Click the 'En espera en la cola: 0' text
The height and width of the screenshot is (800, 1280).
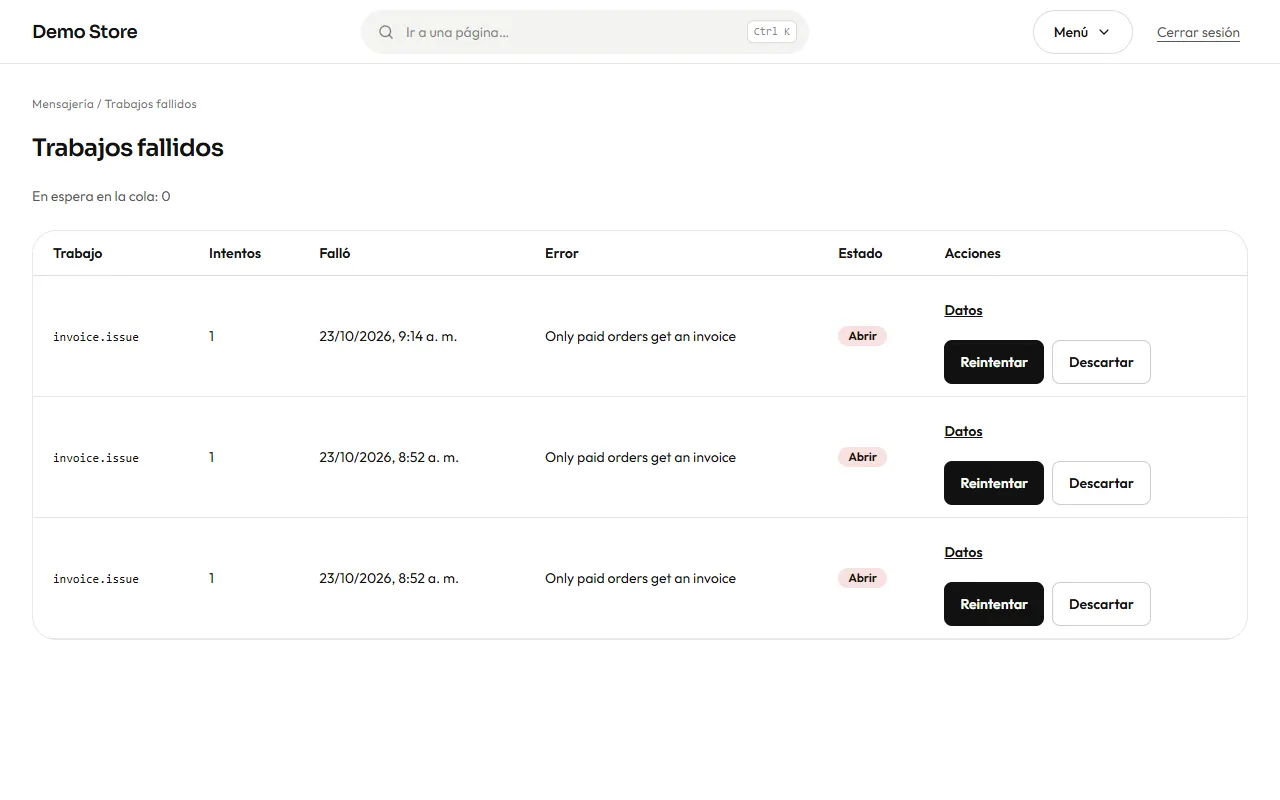coord(101,196)
